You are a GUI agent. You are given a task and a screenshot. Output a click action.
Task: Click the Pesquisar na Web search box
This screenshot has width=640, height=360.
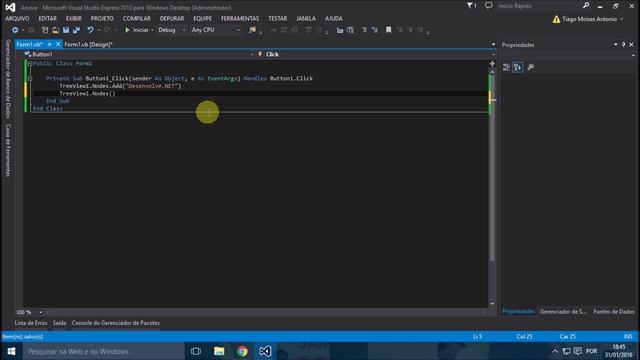click(103, 351)
